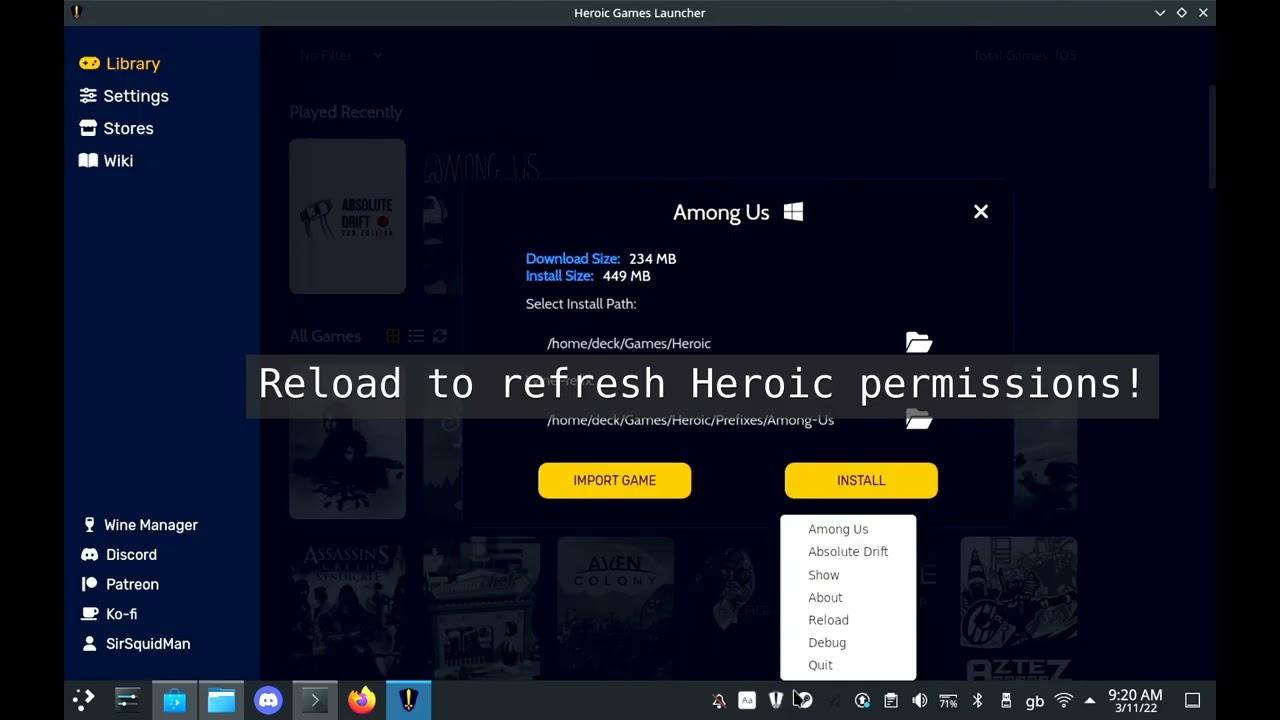Click the muted notifications bell tray icon
Image resolution: width=1280 pixels, height=720 pixels.
point(718,701)
